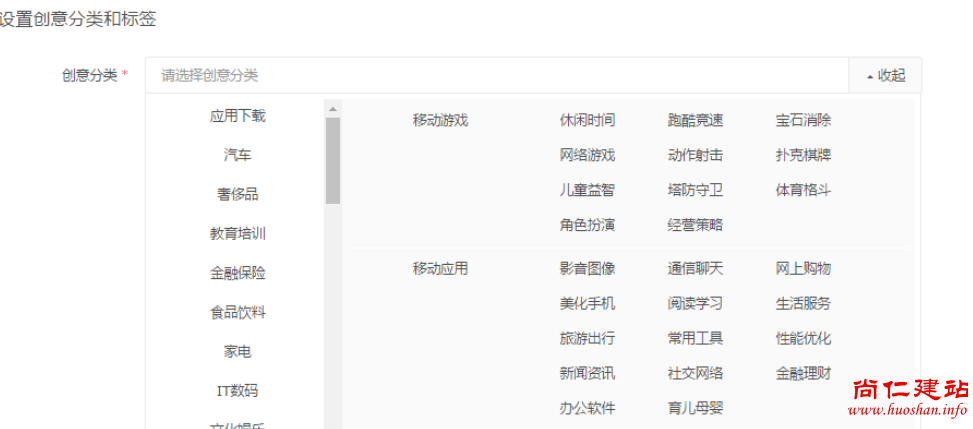This screenshot has width=973, height=429.
Task: Pick 社交网络 under mobile apps
Action: point(695,373)
